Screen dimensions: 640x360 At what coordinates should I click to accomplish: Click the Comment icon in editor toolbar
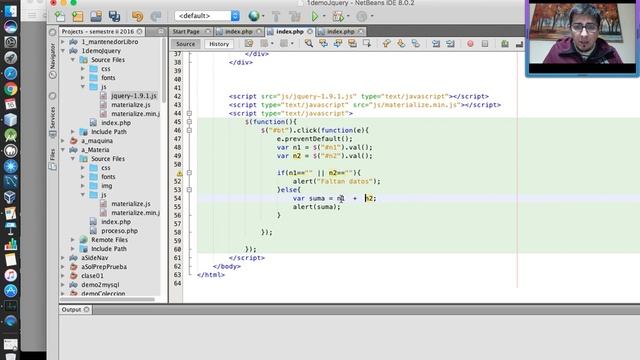(x=505, y=44)
